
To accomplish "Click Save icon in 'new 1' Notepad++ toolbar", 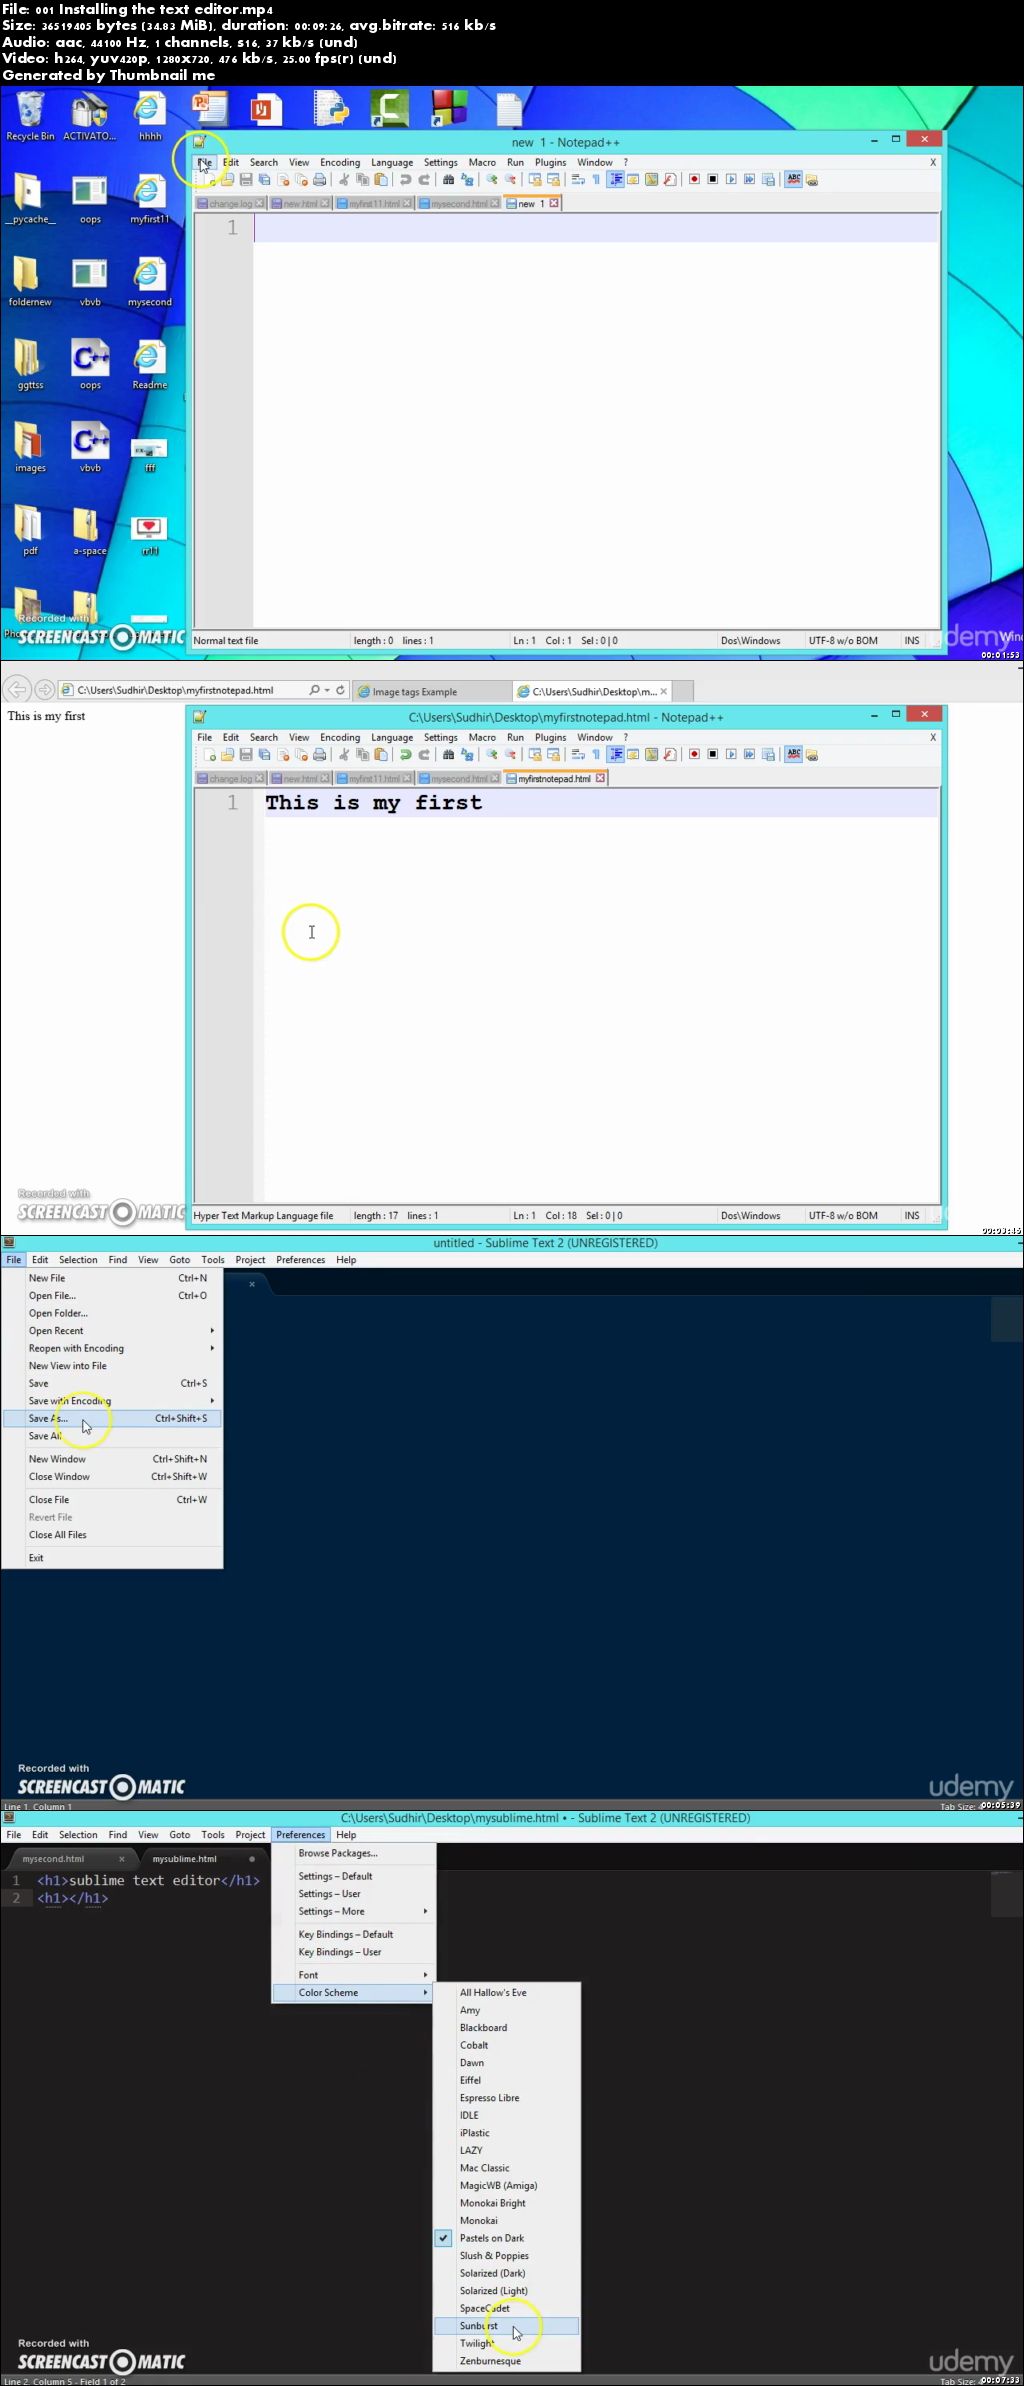I will click(x=246, y=180).
